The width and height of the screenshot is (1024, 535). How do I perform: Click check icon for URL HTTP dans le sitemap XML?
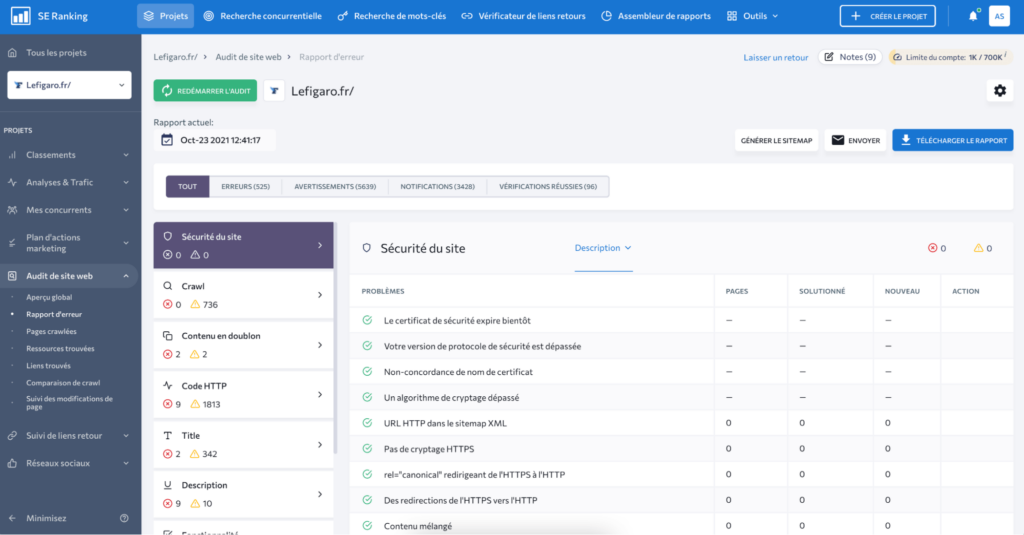tap(367, 423)
